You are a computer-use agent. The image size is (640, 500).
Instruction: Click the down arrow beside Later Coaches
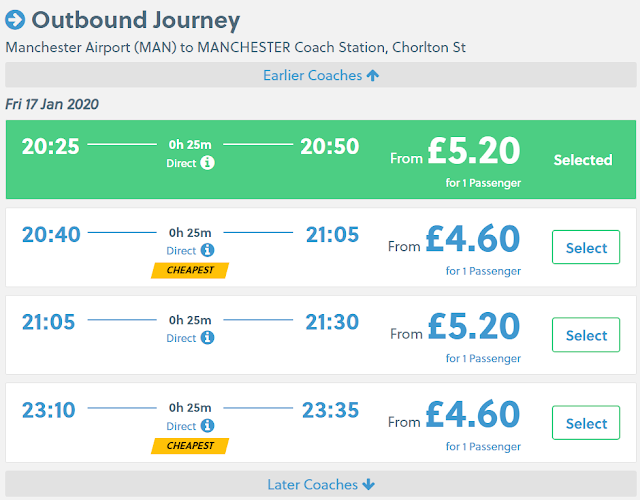coord(369,485)
